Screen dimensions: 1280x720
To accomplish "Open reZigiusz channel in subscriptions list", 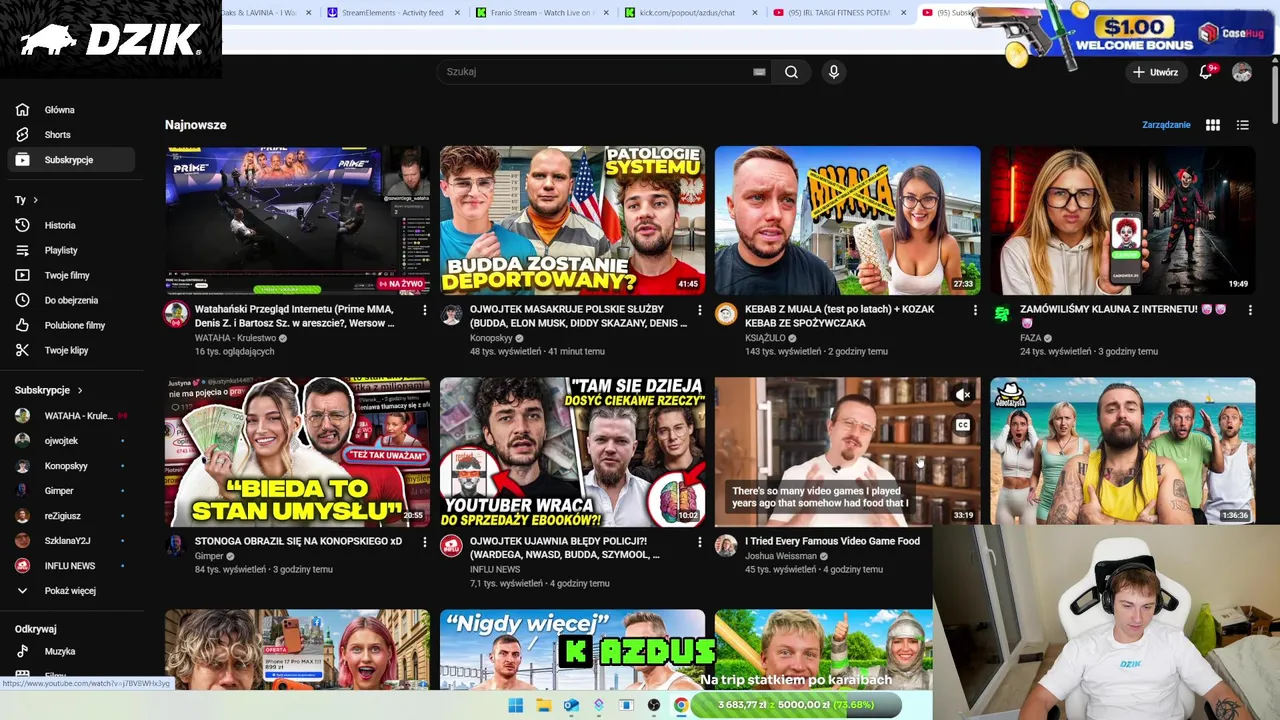I will pos(70,516).
